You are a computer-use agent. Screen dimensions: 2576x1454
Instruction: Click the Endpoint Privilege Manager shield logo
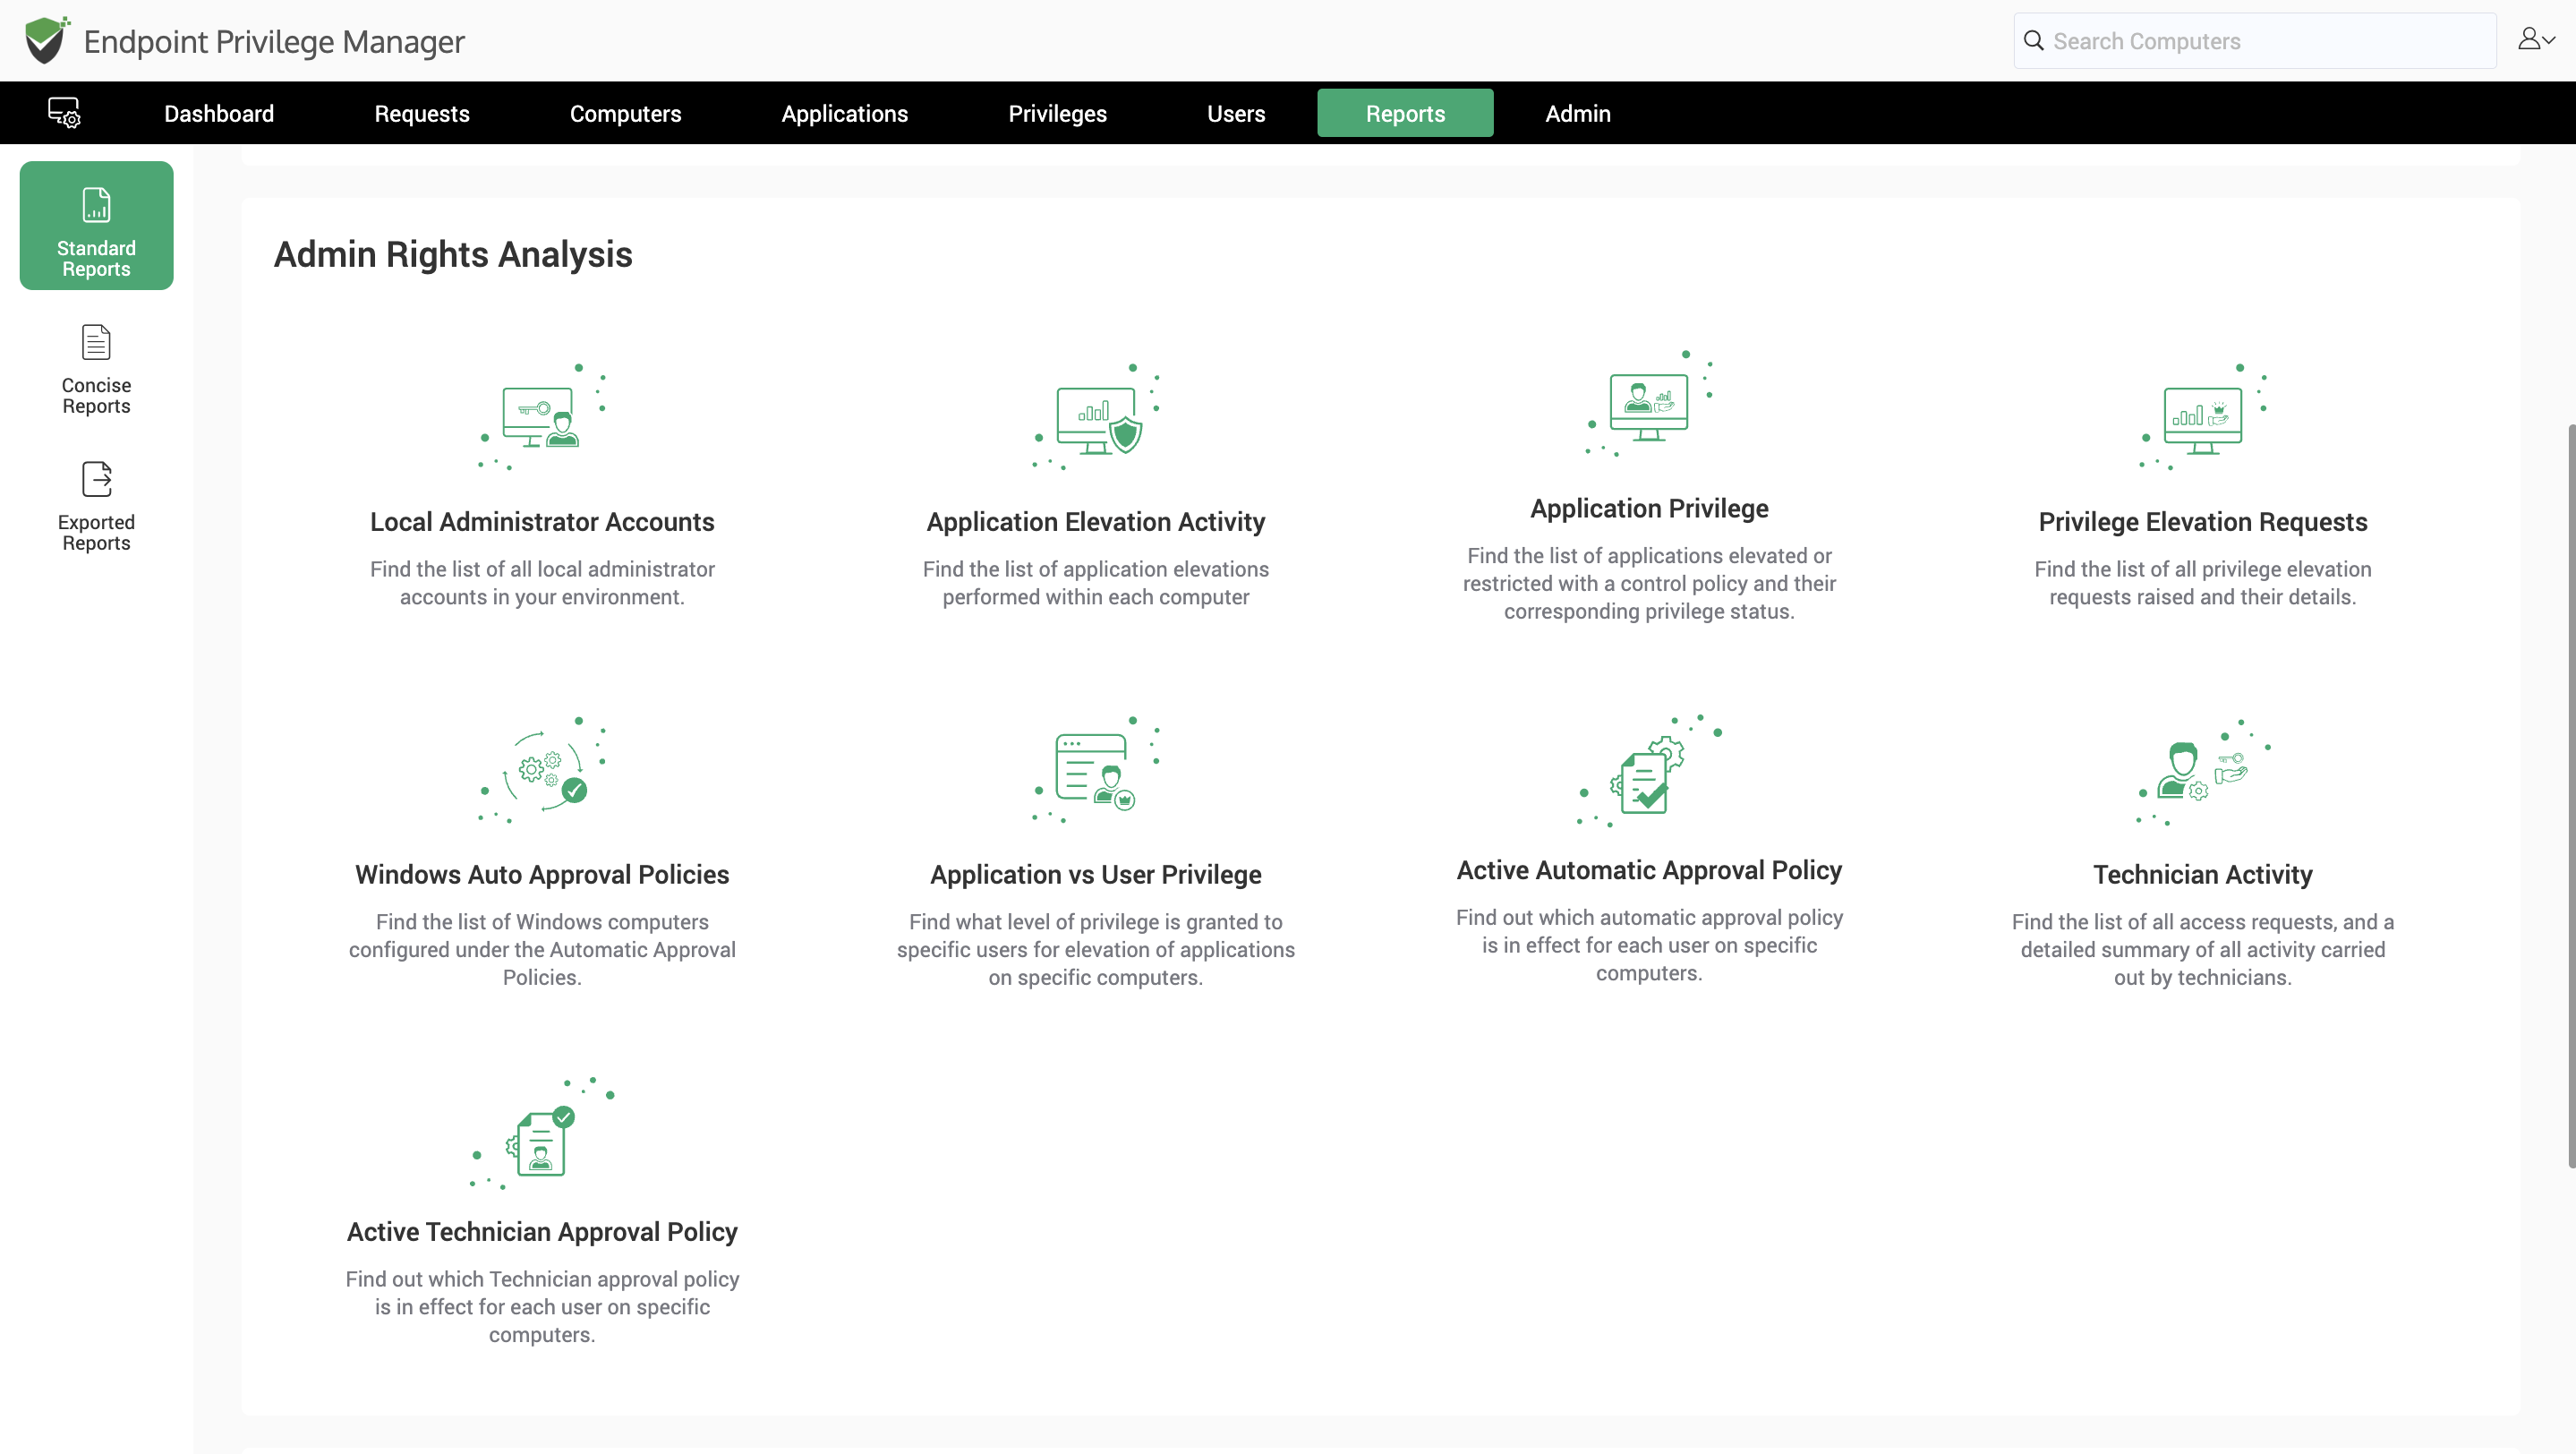(47, 40)
